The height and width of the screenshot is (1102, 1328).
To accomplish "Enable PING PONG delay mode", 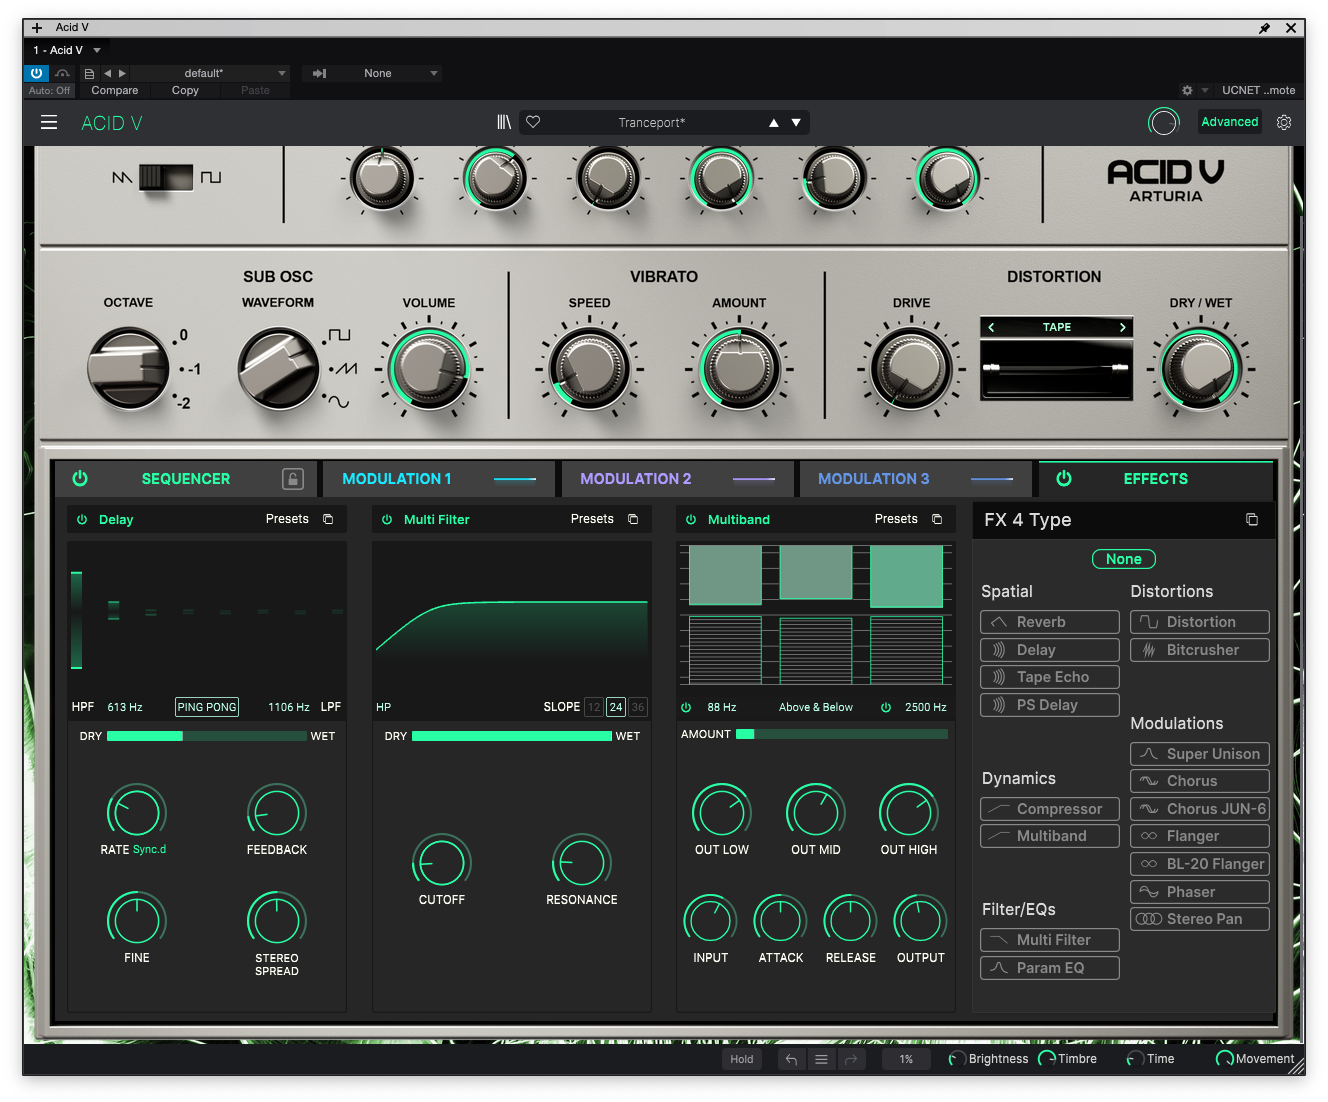I will point(207,707).
